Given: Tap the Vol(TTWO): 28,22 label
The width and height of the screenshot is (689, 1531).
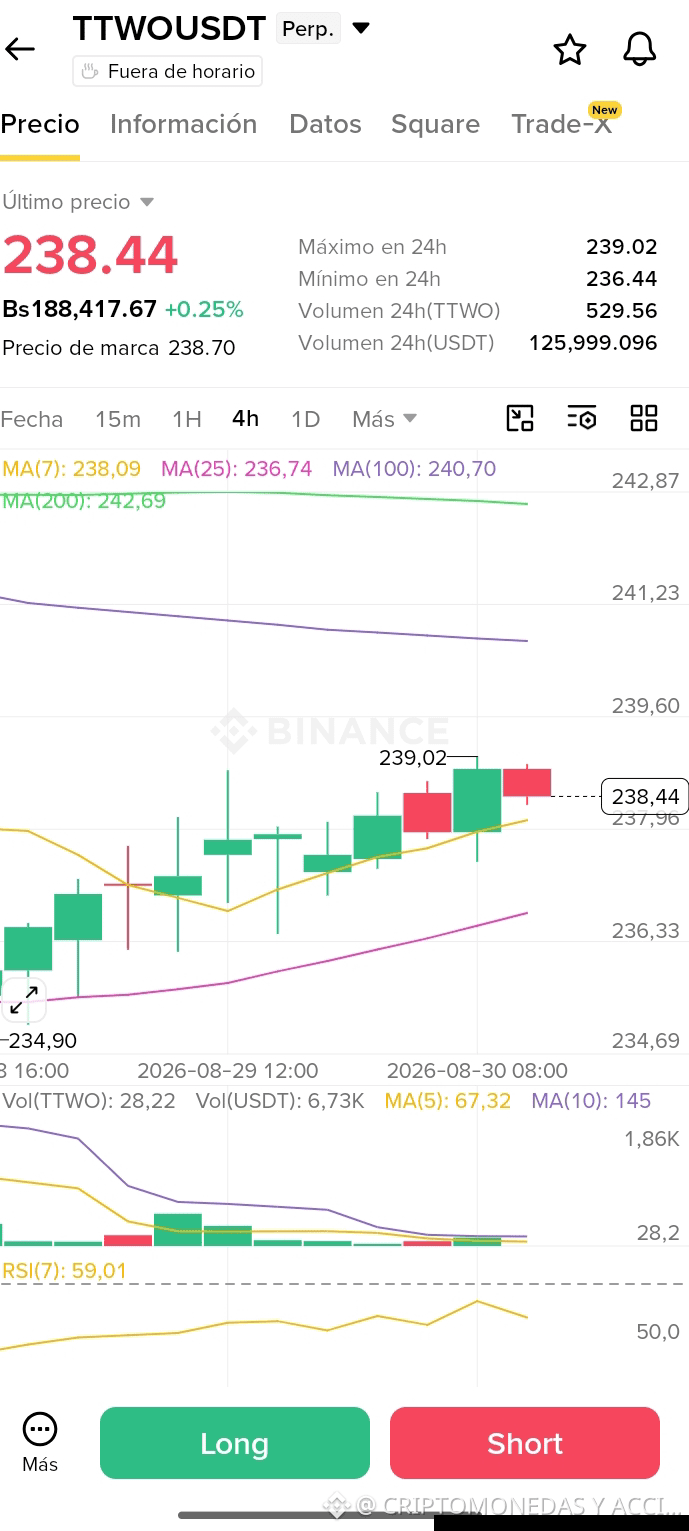Looking at the screenshot, I should 89,1101.
